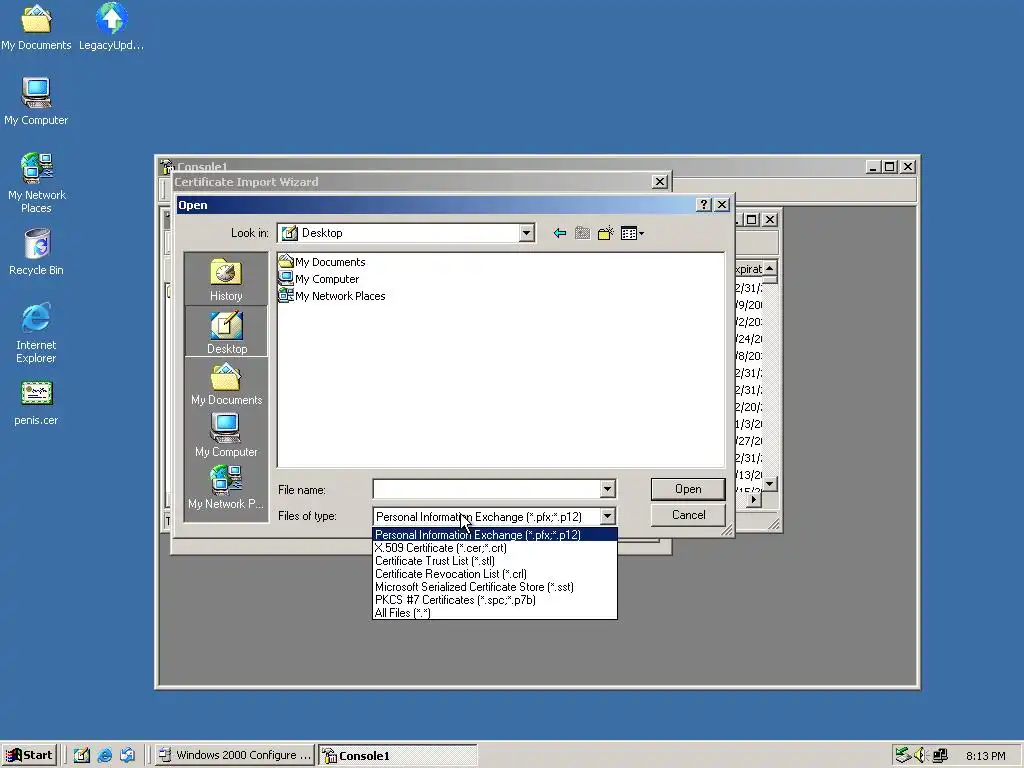Click the Open dialog help question-mark button
Viewport: 1024px width, 768px height.
click(703, 204)
